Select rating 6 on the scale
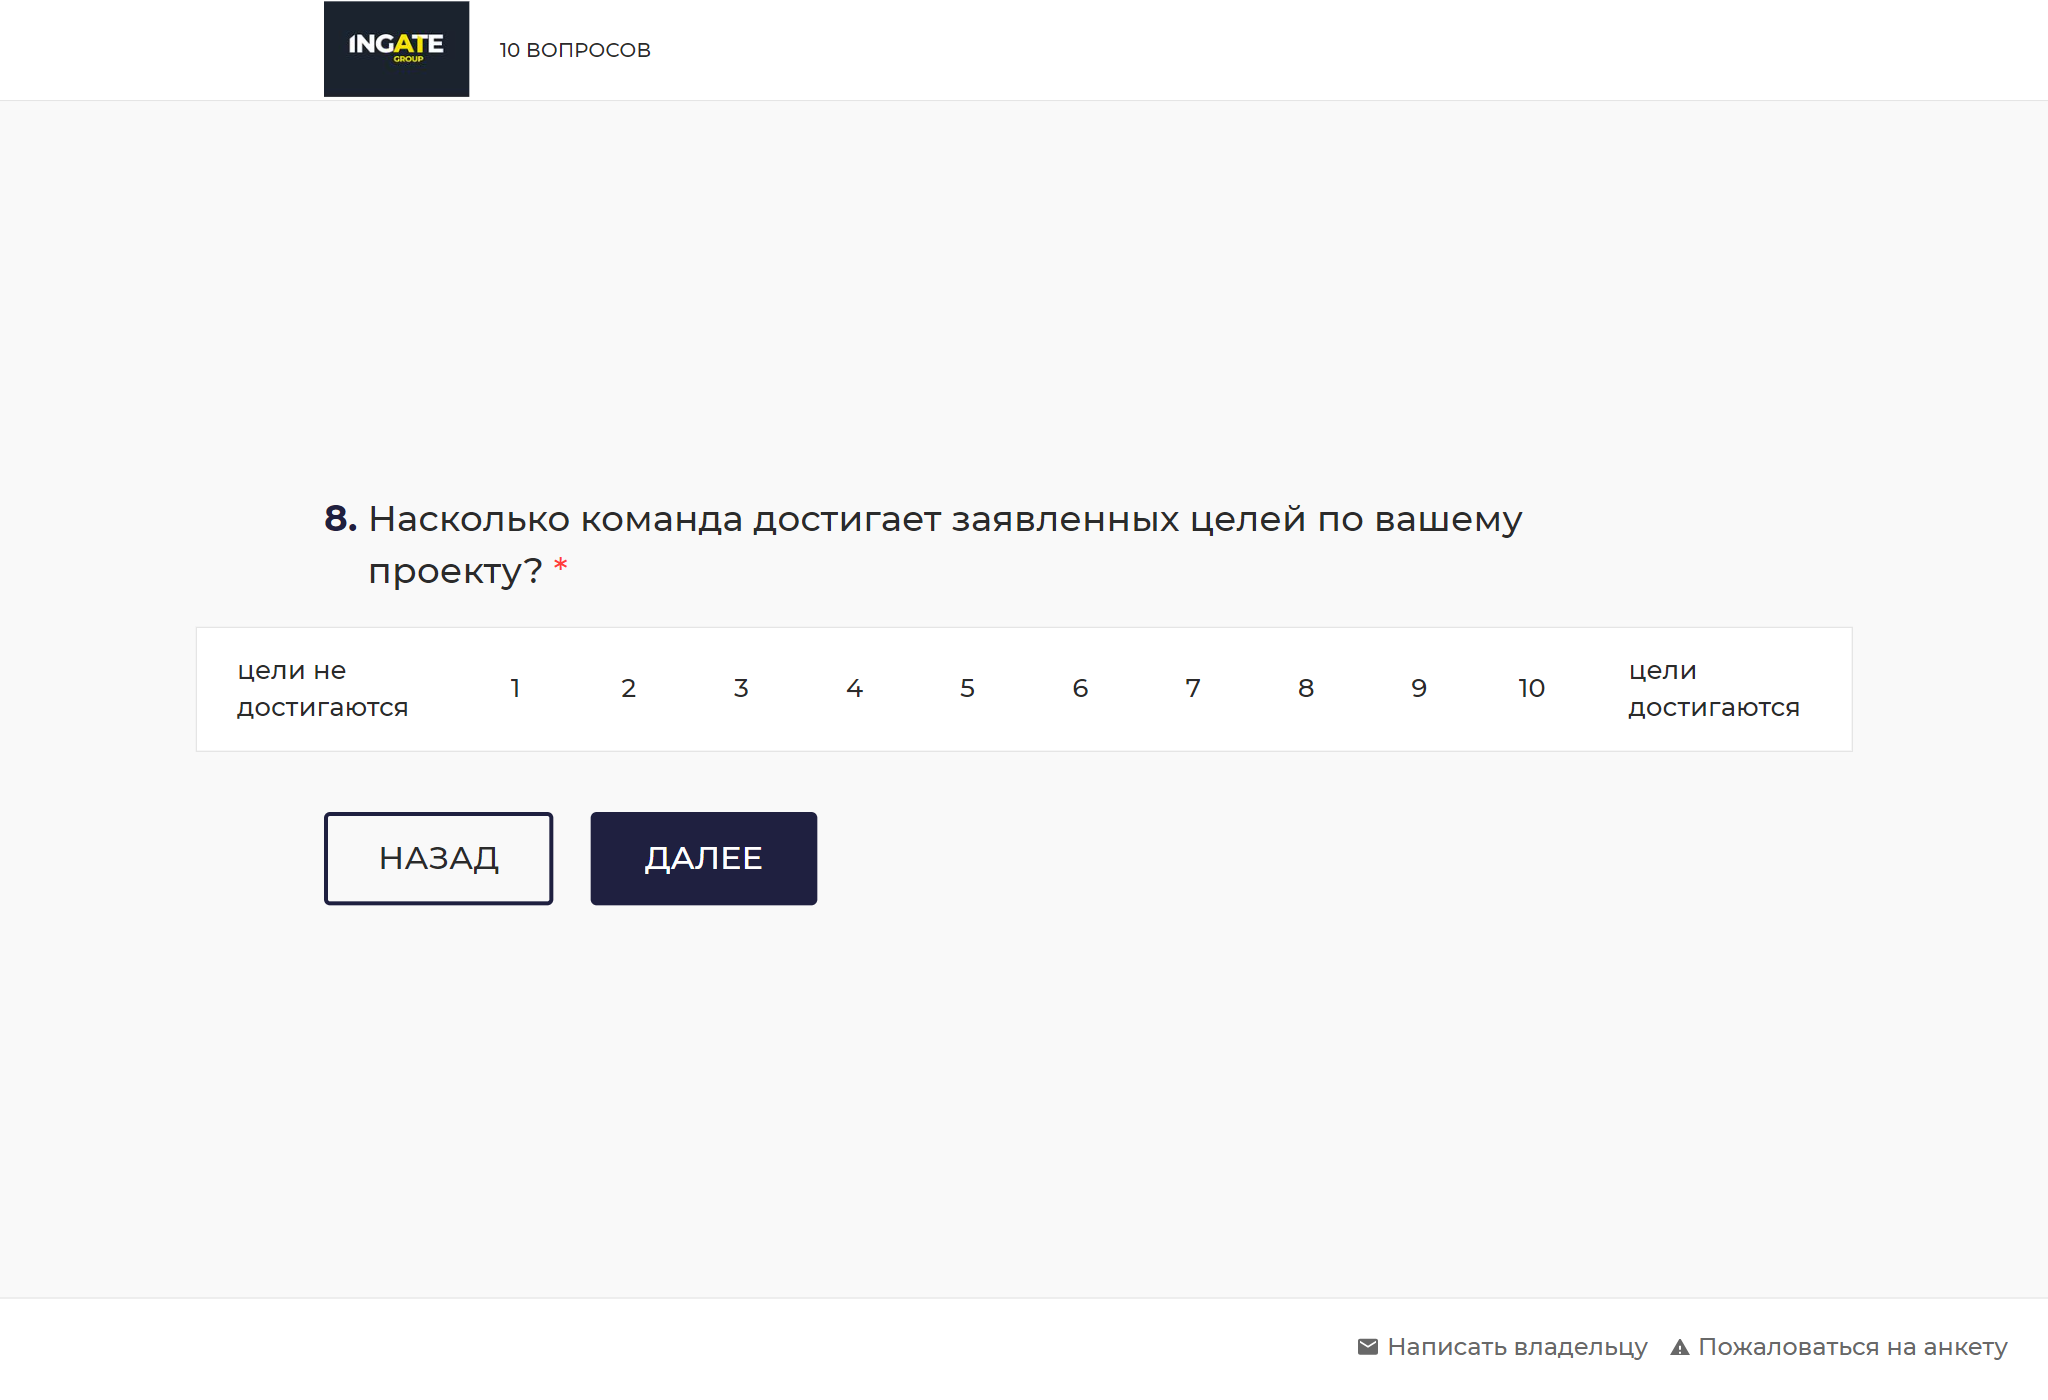Viewport: 2048px width, 1400px height. click(1080, 689)
